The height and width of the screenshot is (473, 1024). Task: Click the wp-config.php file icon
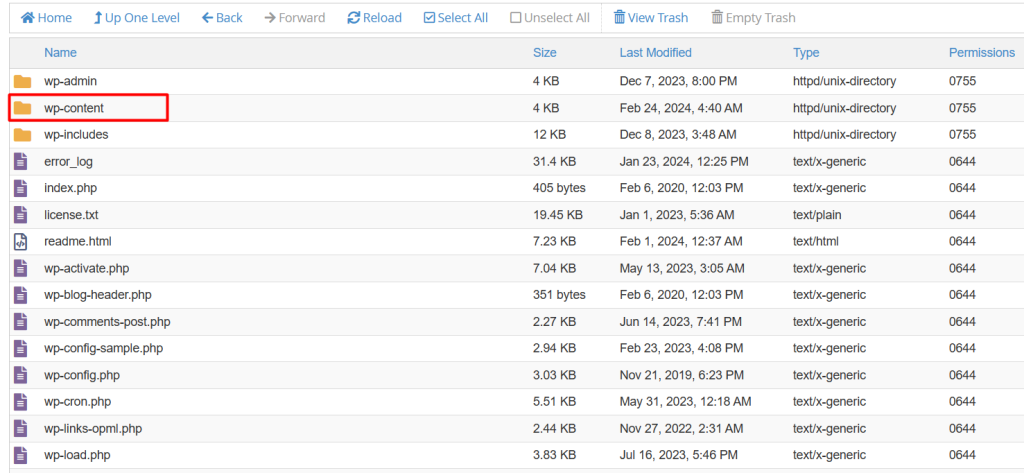[x=20, y=375]
